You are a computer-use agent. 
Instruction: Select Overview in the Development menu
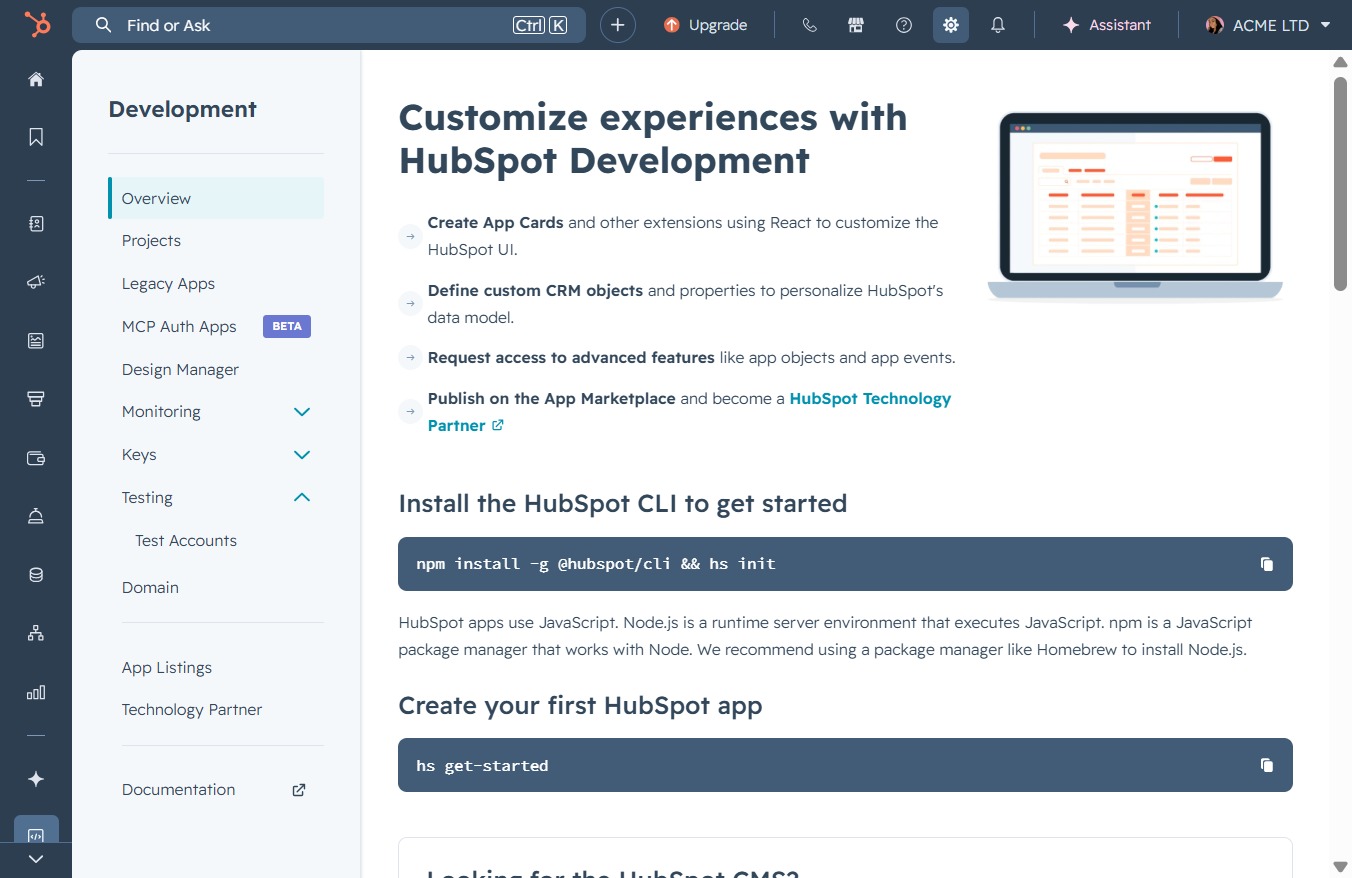pyautogui.click(x=216, y=198)
